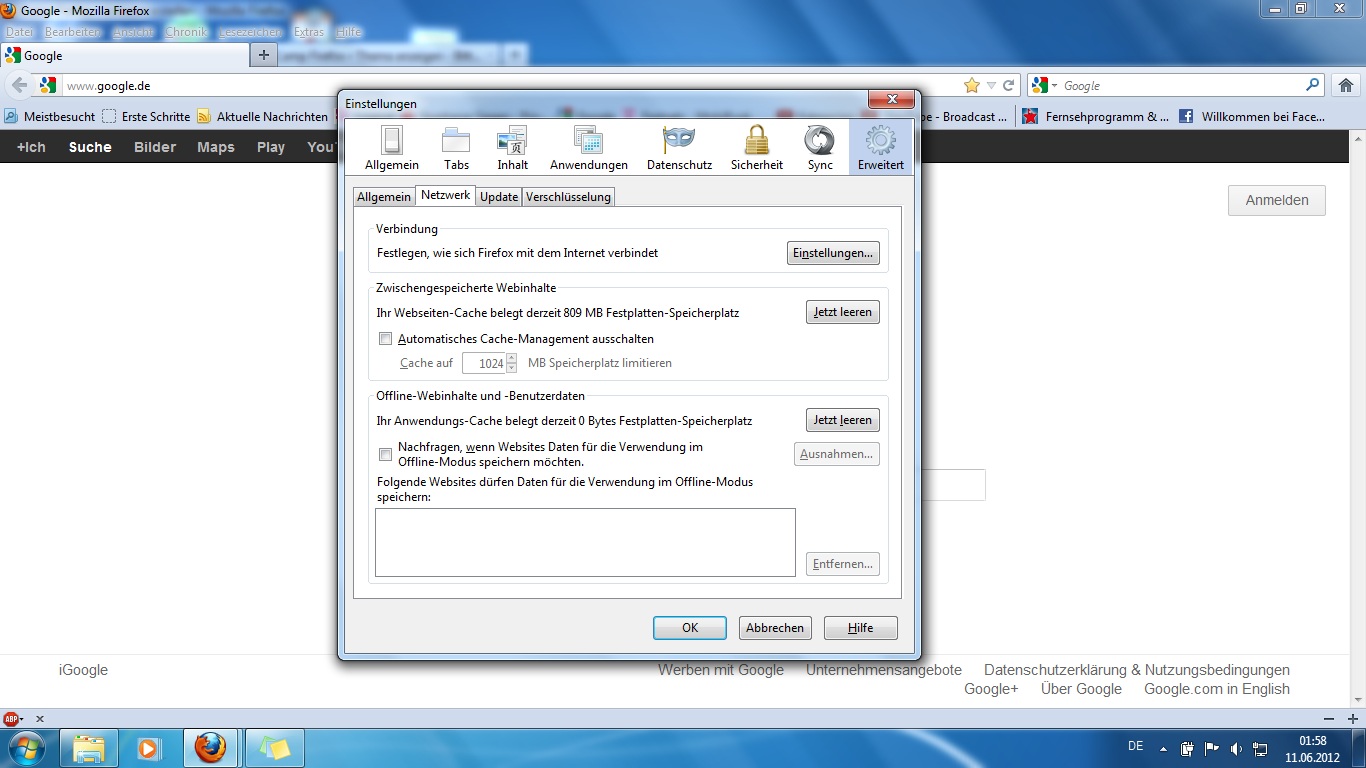Open the Tabs settings category

[456, 147]
